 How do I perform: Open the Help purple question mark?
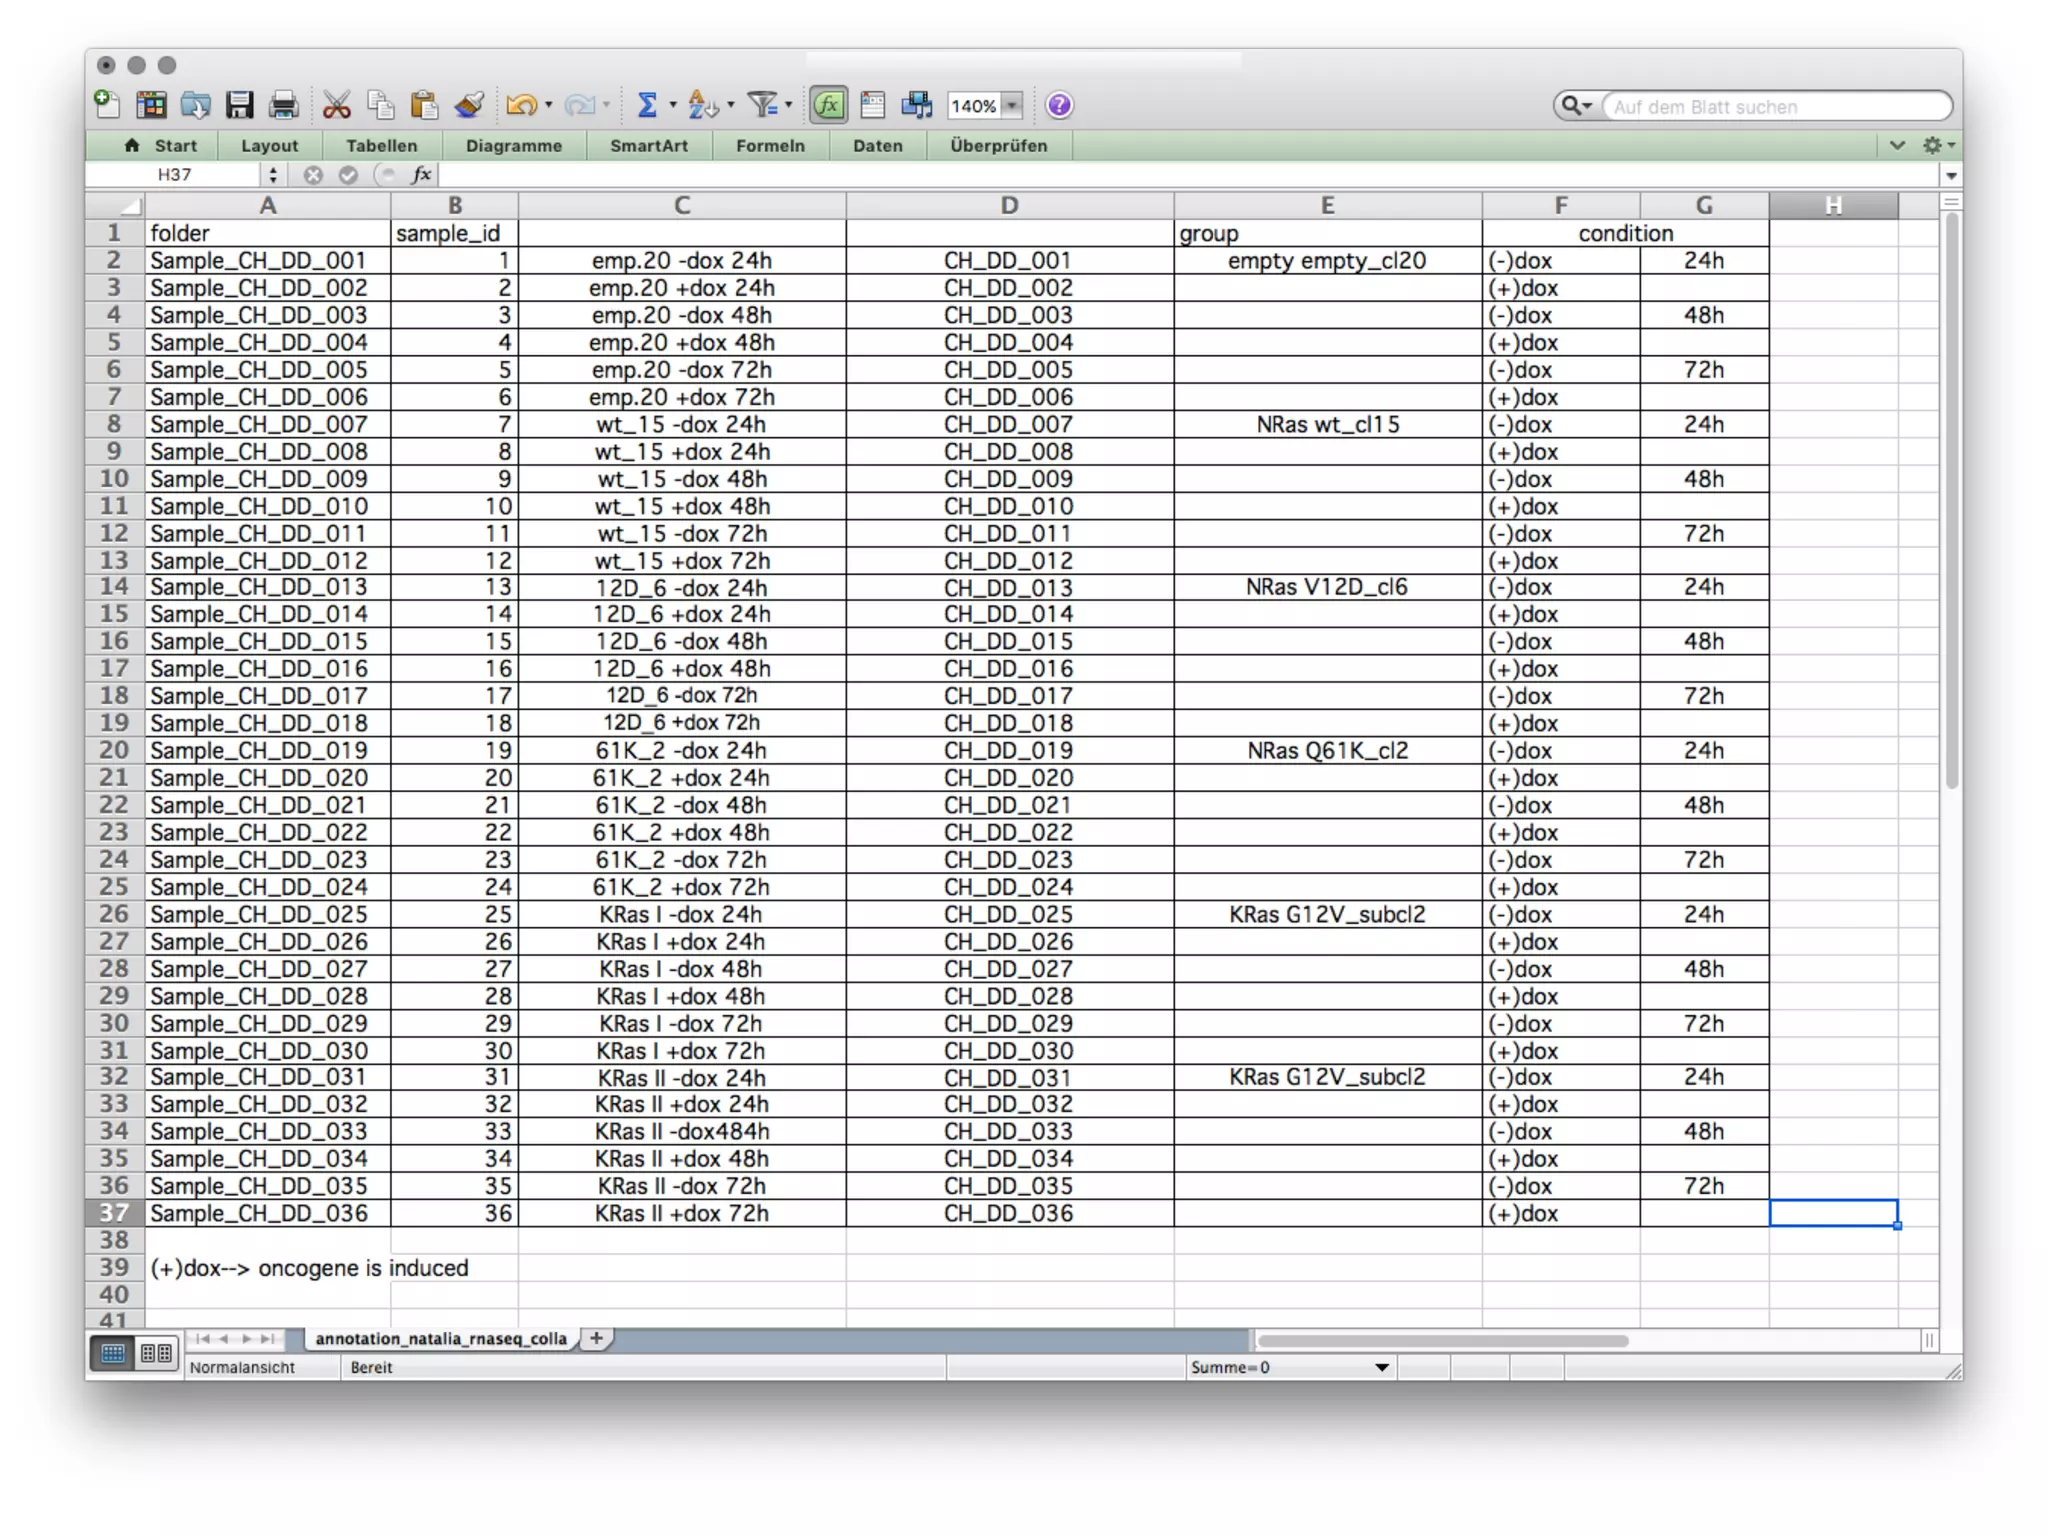[1059, 105]
